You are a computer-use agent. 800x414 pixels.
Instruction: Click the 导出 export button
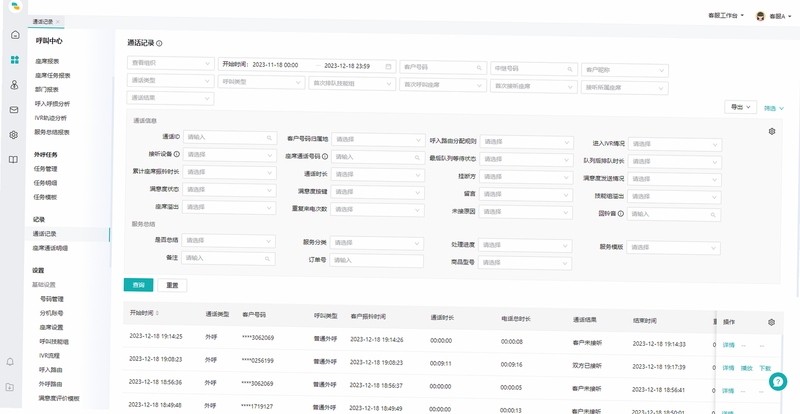tap(740, 107)
